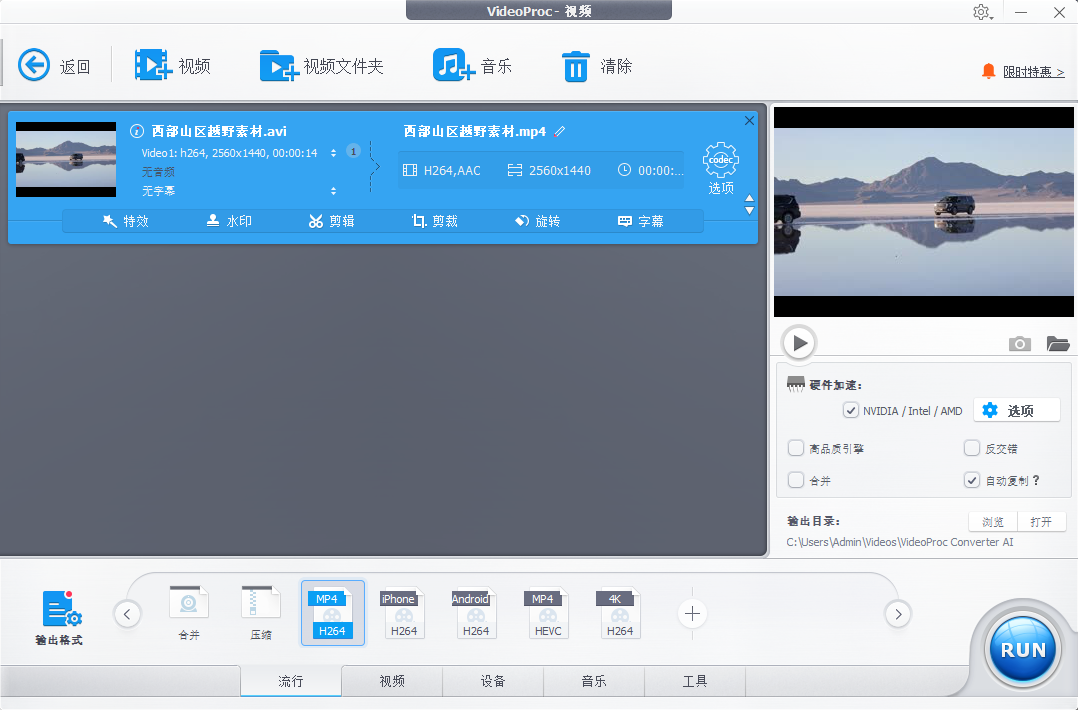Viewport: 1078px width, 710px height.
Task: Choose the iPhone H264 conversion profile
Action: click(x=403, y=613)
